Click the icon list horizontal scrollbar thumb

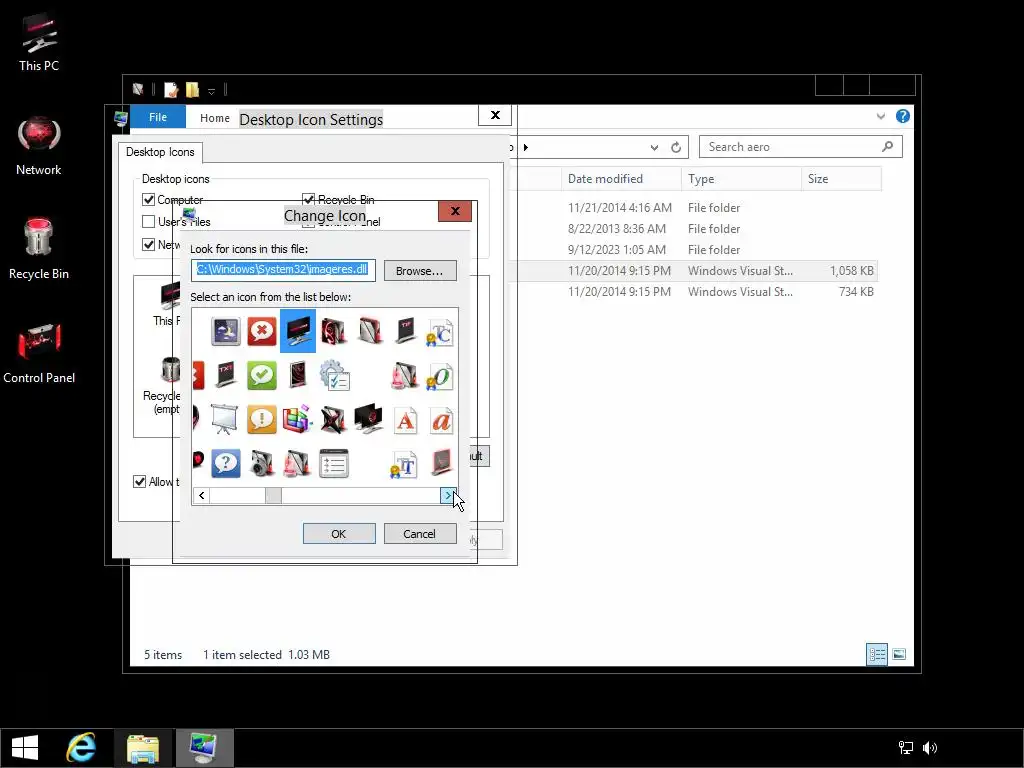273,496
